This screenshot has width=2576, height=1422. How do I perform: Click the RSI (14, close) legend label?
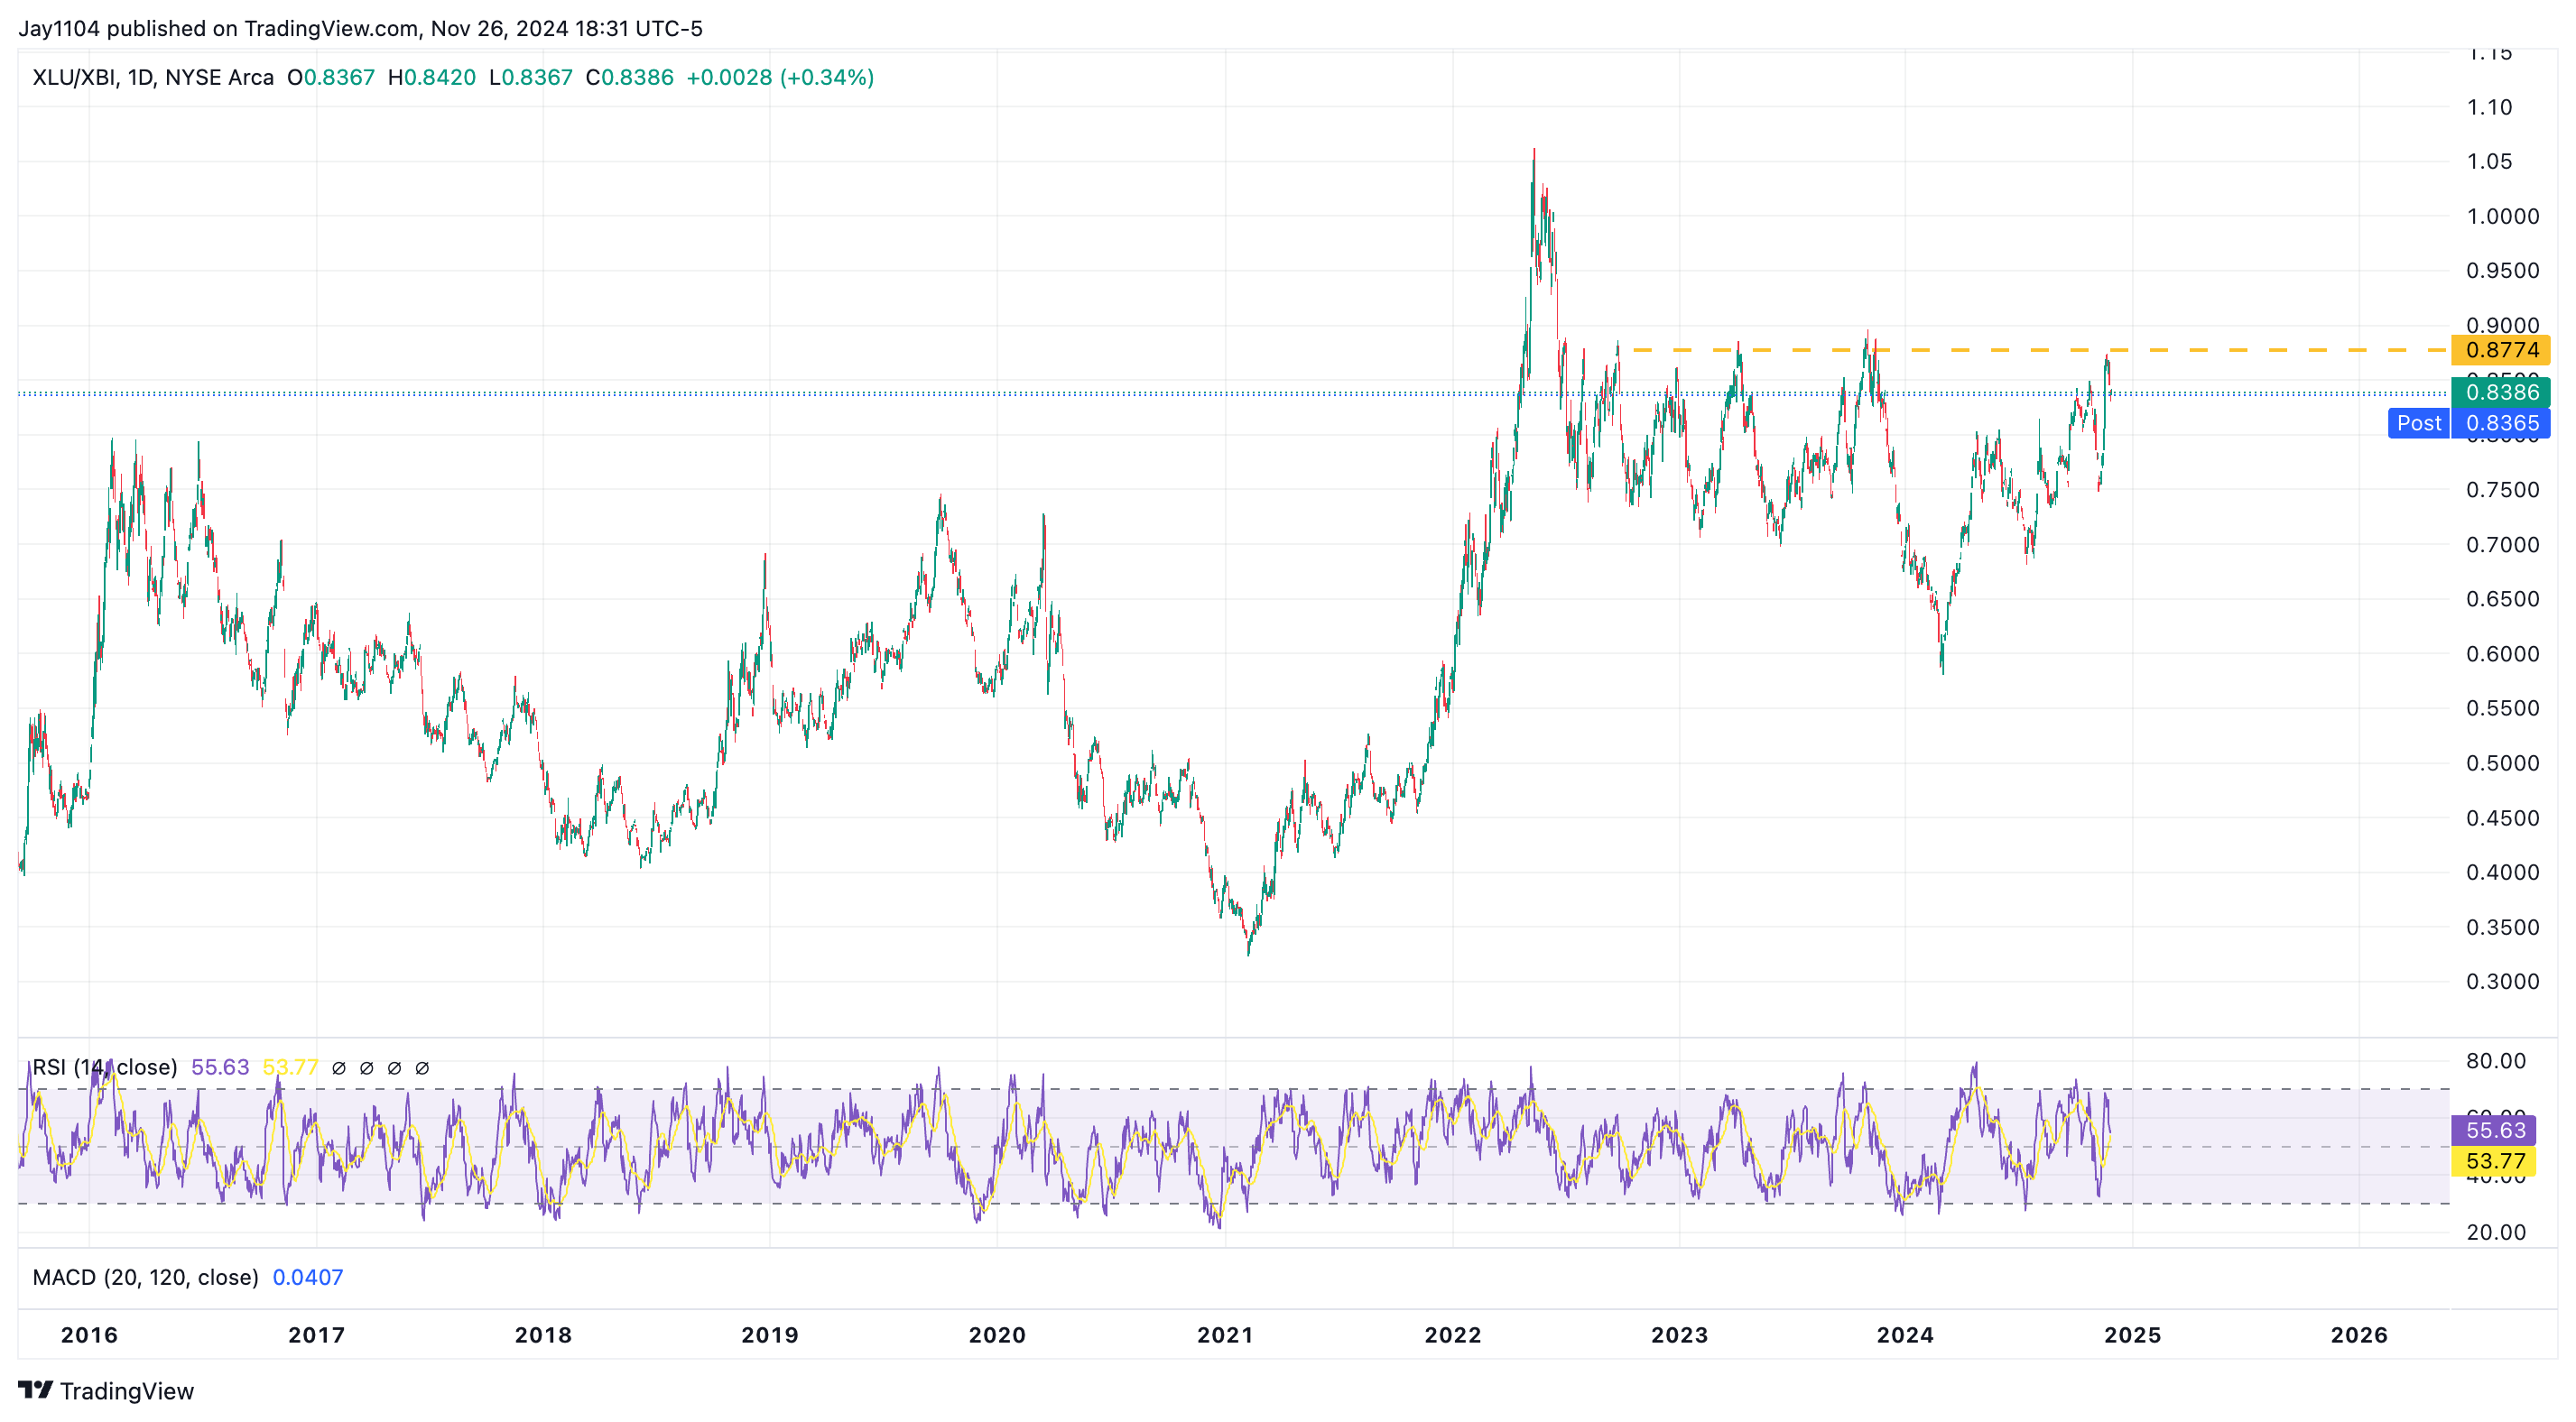pos(105,1067)
